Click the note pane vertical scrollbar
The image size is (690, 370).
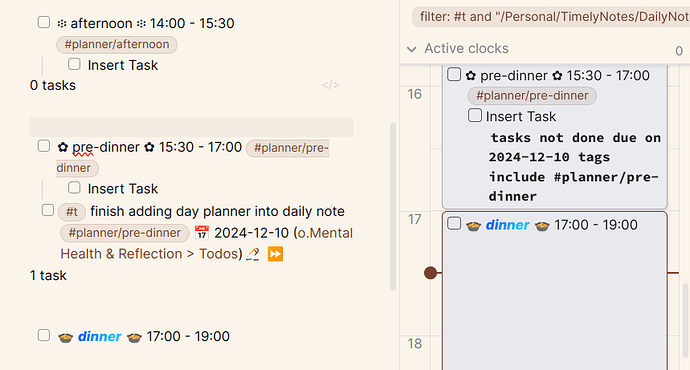pos(393,207)
